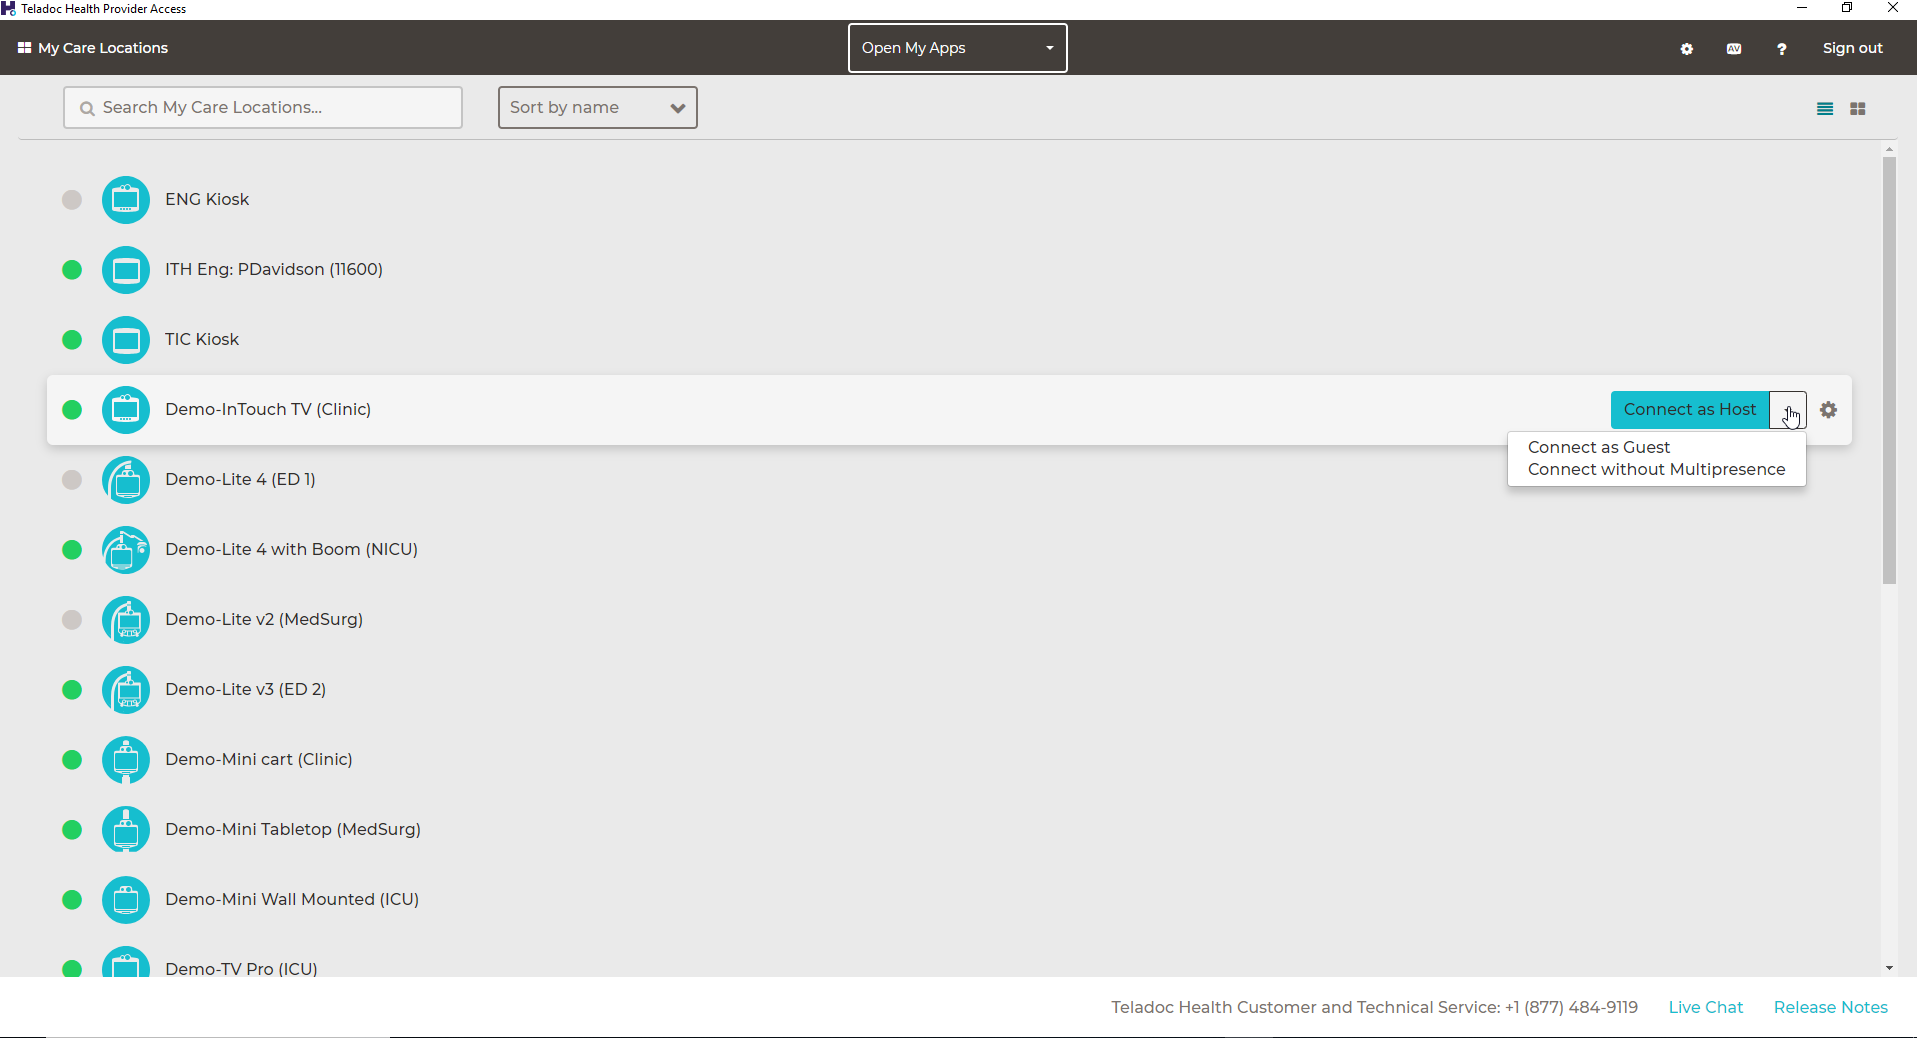Switch to list view layout
Viewport: 1917px width, 1038px height.
pyautogui.click(x=1825, y=109)
